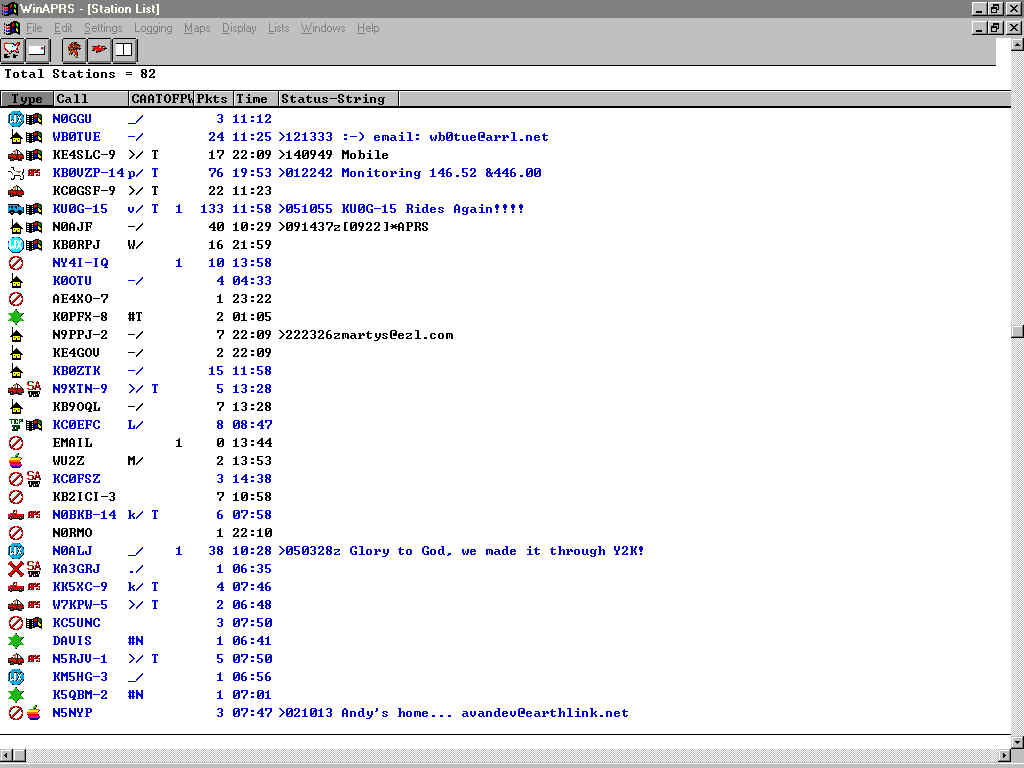Click the Pkts column header
The image size is (1024, 768).
tap(212, 99)
